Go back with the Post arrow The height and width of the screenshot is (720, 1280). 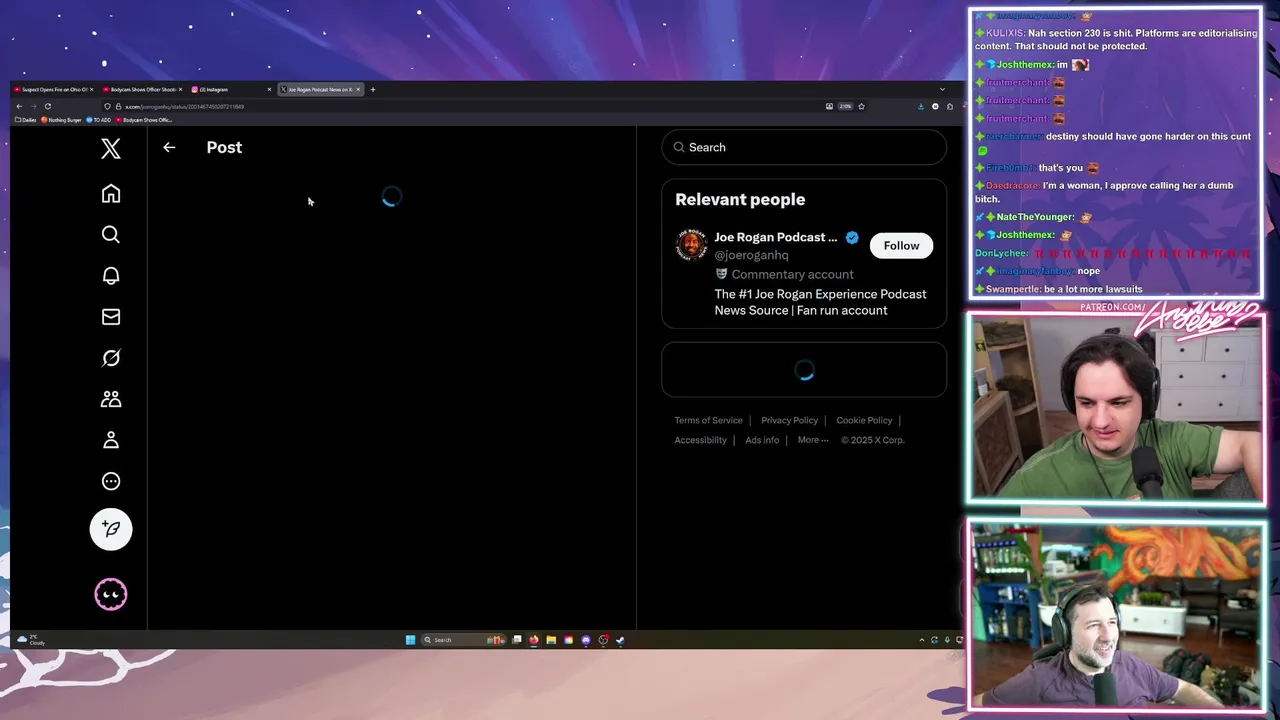pos(169,147)
